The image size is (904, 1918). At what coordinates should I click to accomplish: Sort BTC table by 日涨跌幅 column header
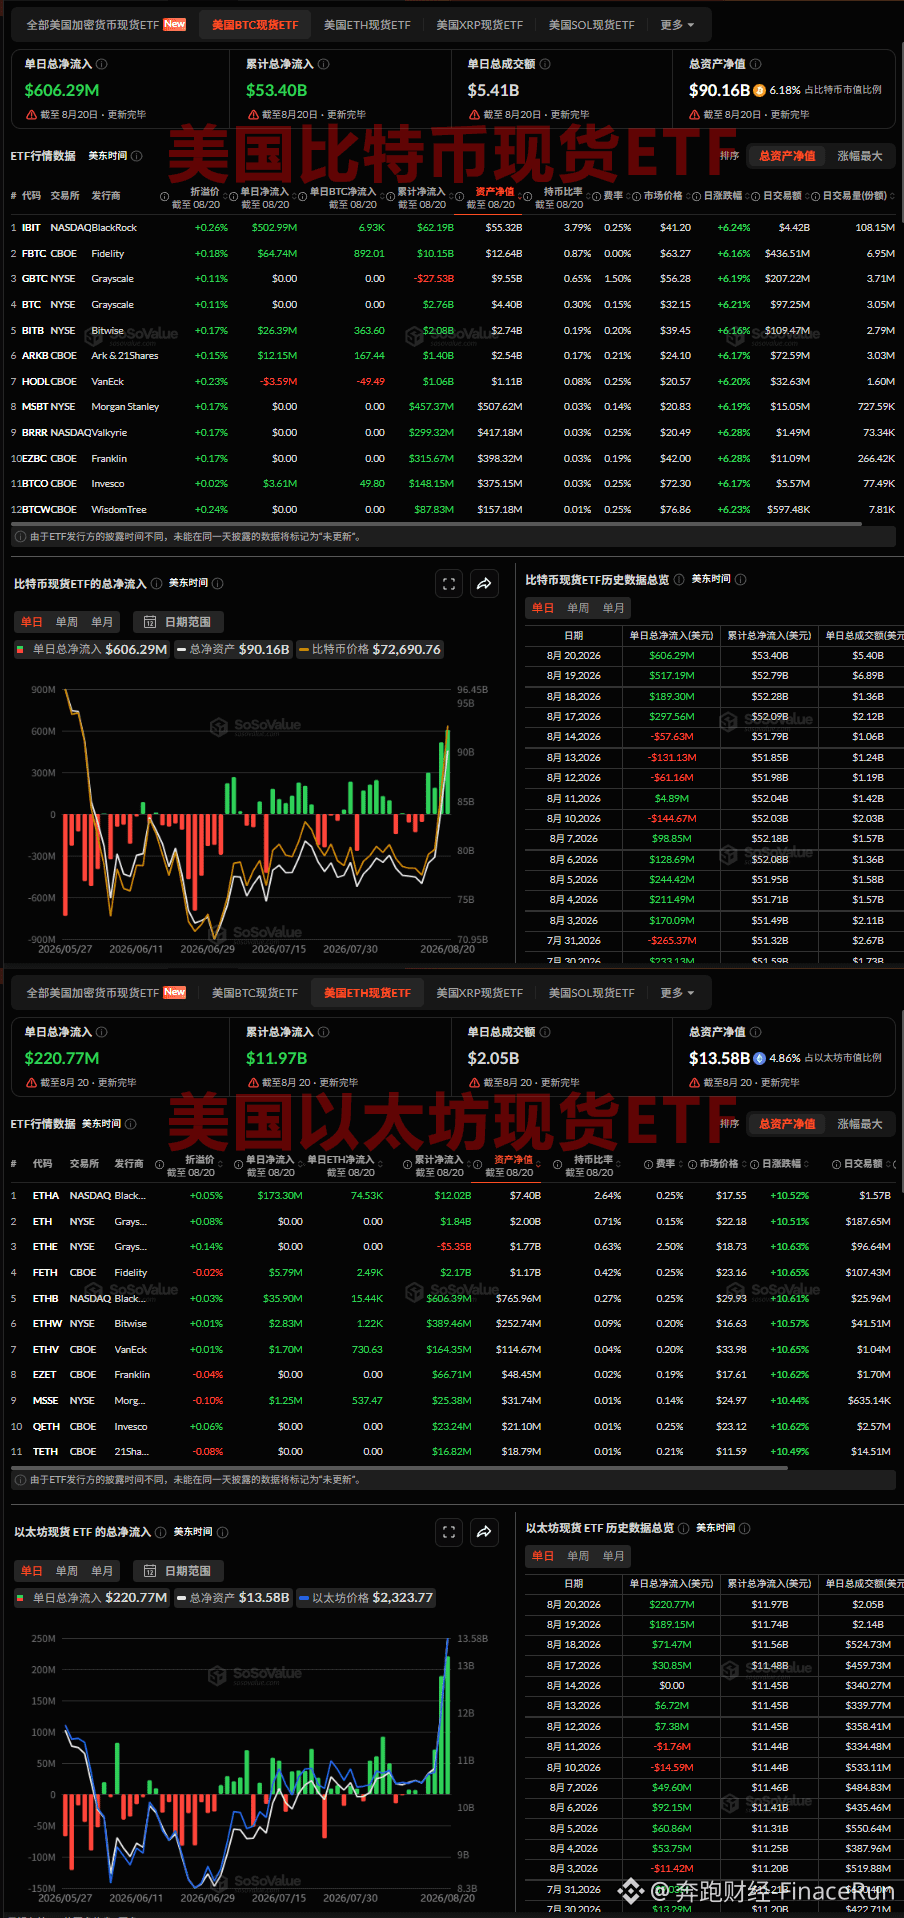[x=723, y=196]
